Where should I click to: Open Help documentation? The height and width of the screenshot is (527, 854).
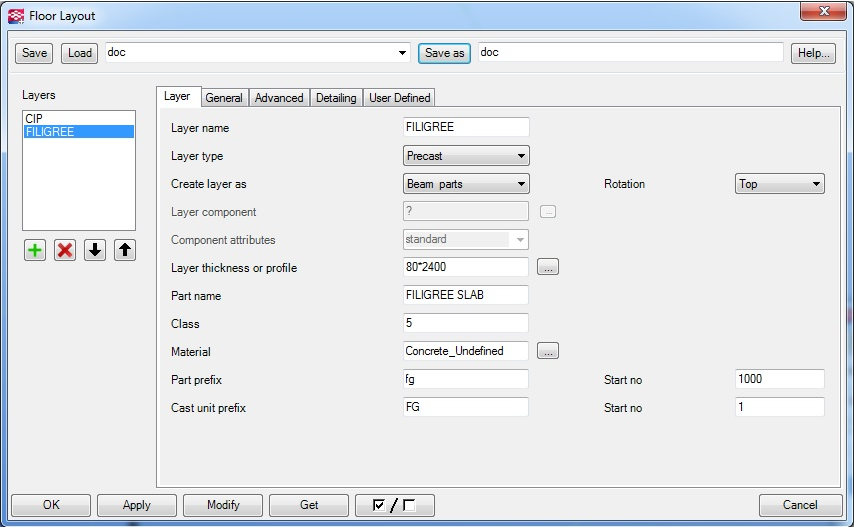[813, 53]
